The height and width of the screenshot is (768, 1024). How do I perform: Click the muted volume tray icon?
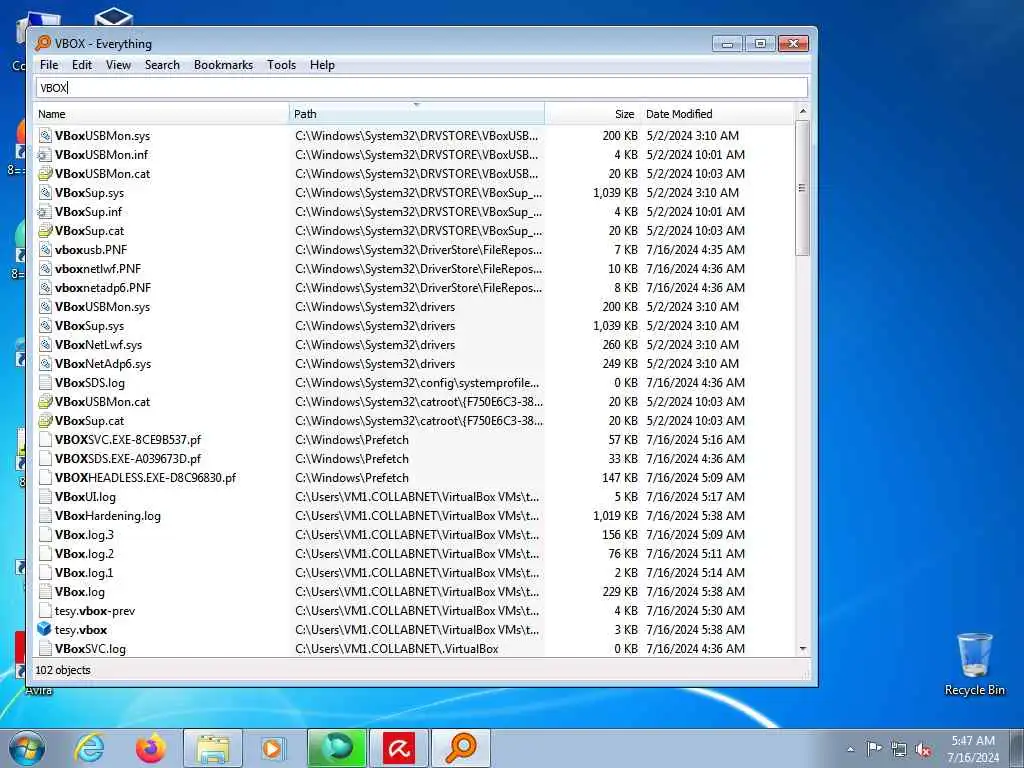(923, 750)
